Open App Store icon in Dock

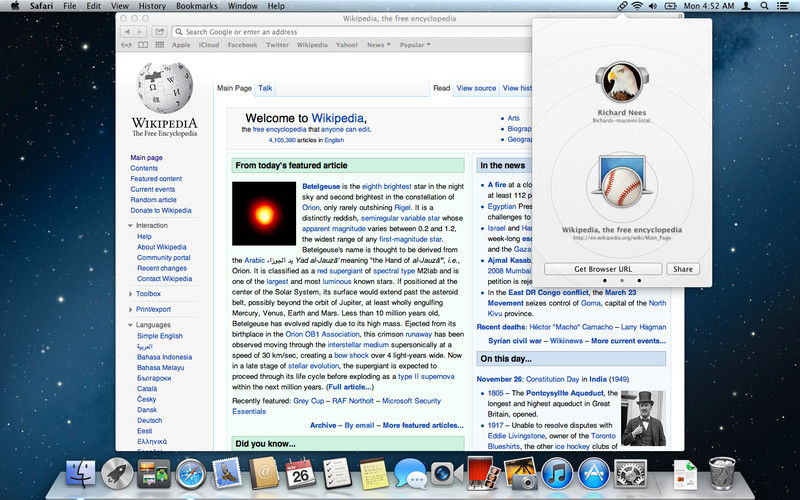click(593, 474)
